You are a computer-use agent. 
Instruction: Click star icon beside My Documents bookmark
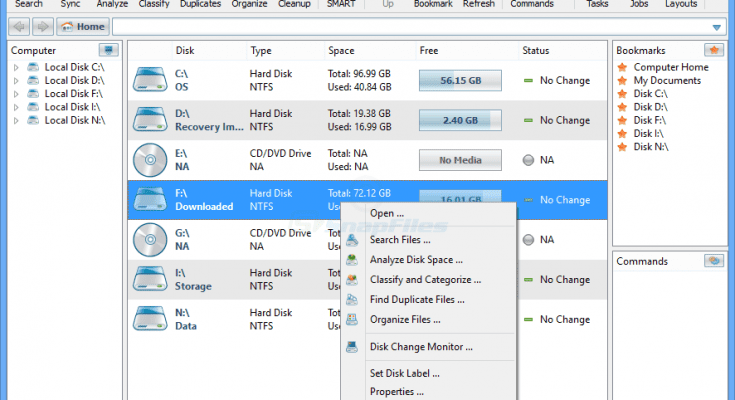point(623,81)
